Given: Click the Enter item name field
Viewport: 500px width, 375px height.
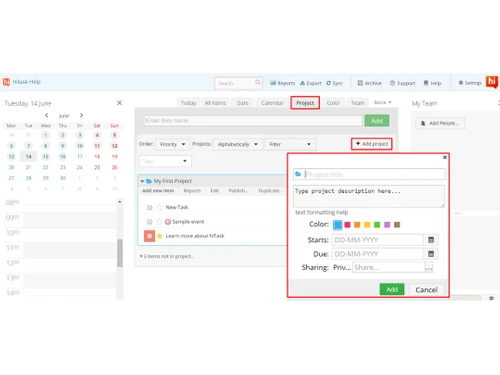Looking at the screenshot, I should pyautogui.click(x=253, y=120).
